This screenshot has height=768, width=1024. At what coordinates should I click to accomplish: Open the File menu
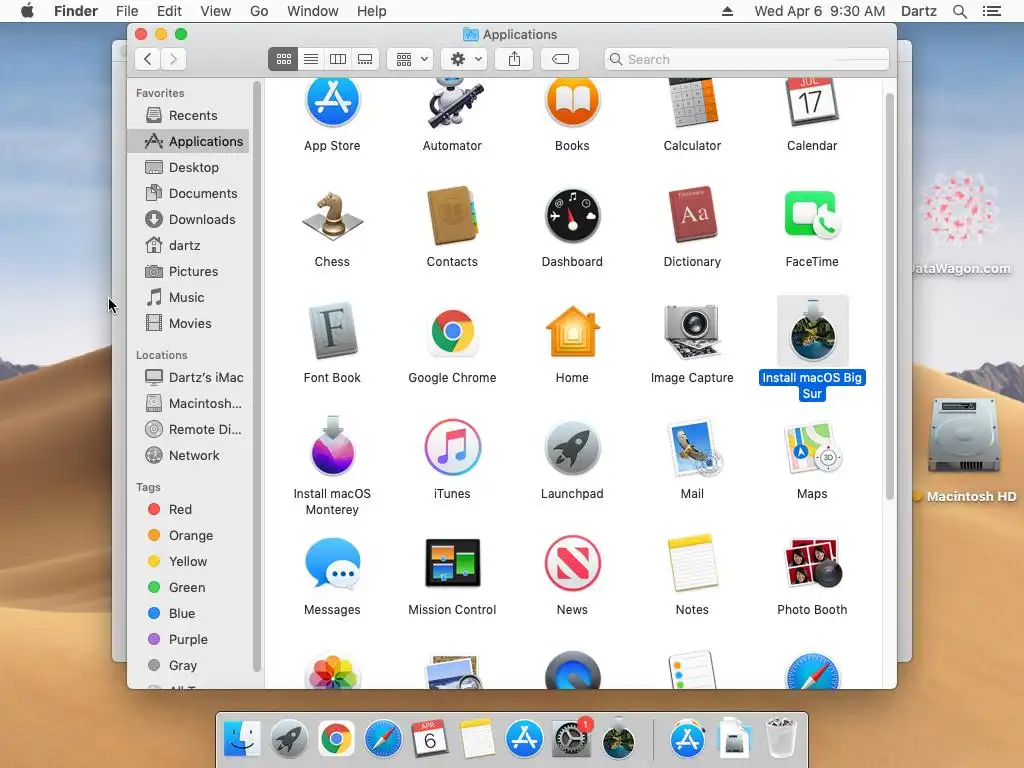click(127, 11)
